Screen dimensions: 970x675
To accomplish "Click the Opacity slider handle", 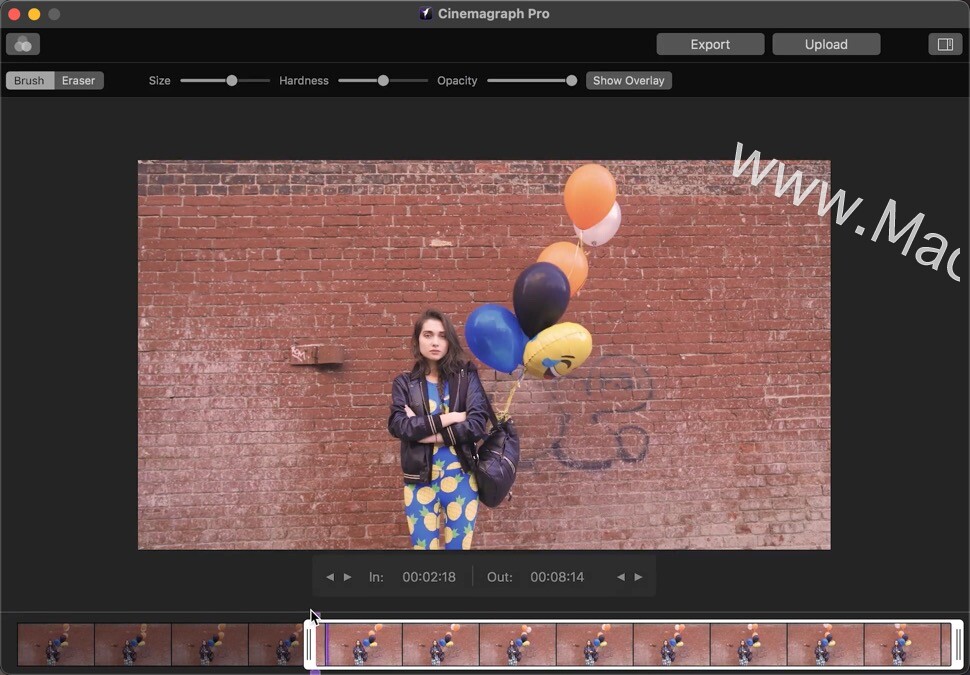I will click(x=570, y=80).
